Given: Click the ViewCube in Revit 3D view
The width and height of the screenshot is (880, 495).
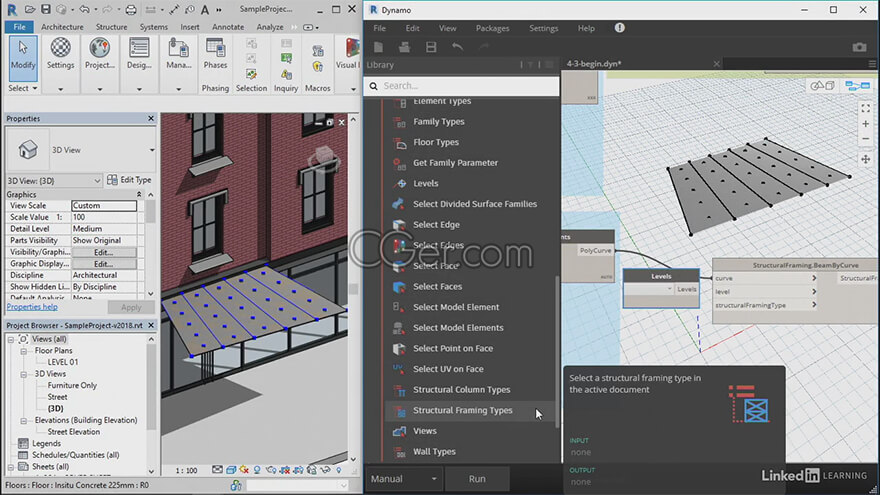Looking at the screenshot, I should click(324, 159).
